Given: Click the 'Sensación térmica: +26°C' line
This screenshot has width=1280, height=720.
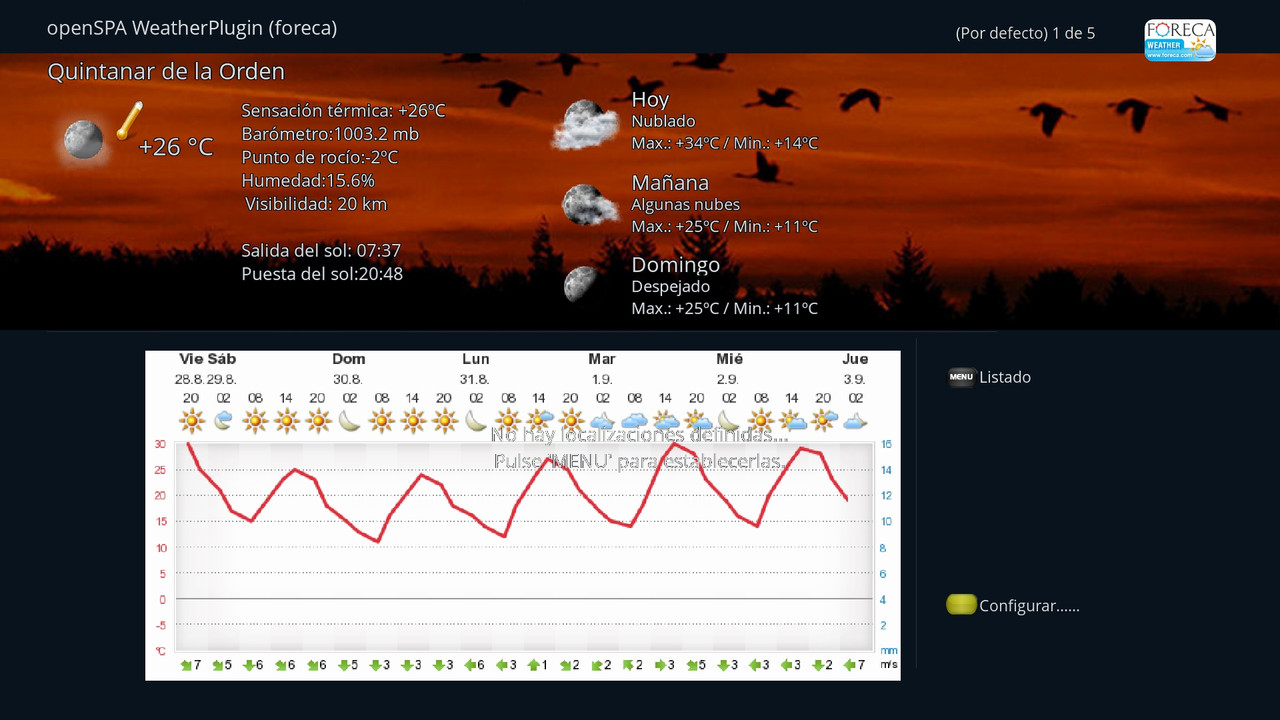Looking at the screenshot, I should pos(343,110).
